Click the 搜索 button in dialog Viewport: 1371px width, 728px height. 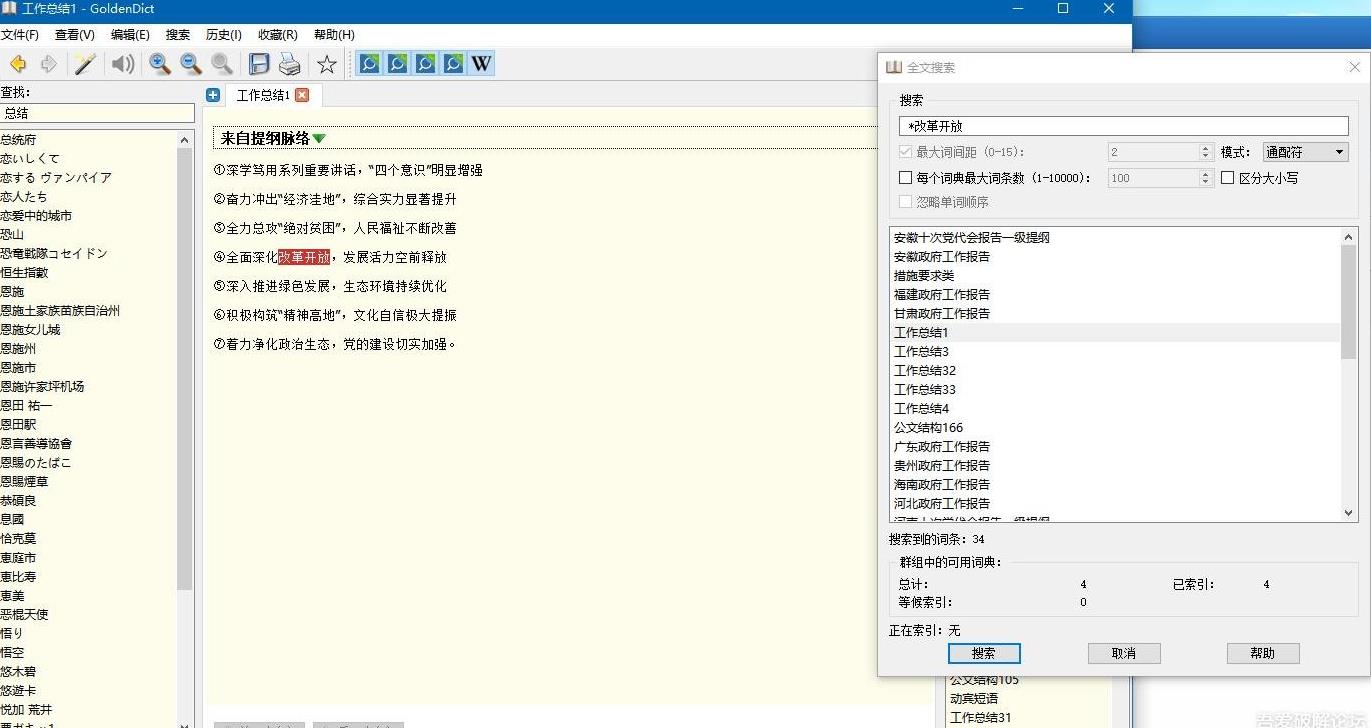point(984,653)
